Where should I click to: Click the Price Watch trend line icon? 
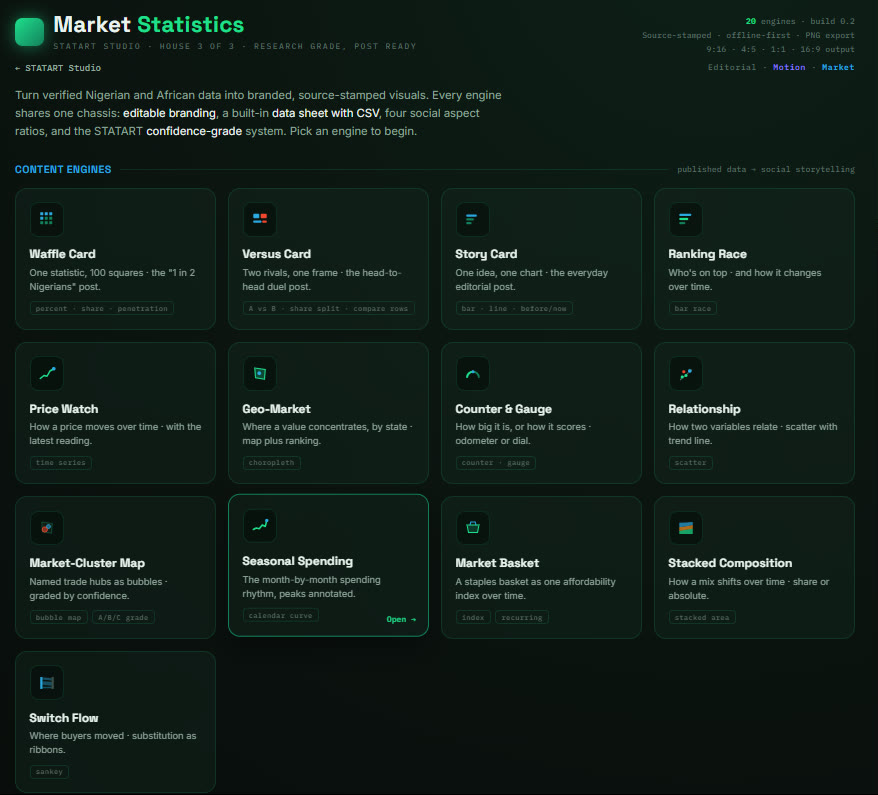(x=46, y=373)
